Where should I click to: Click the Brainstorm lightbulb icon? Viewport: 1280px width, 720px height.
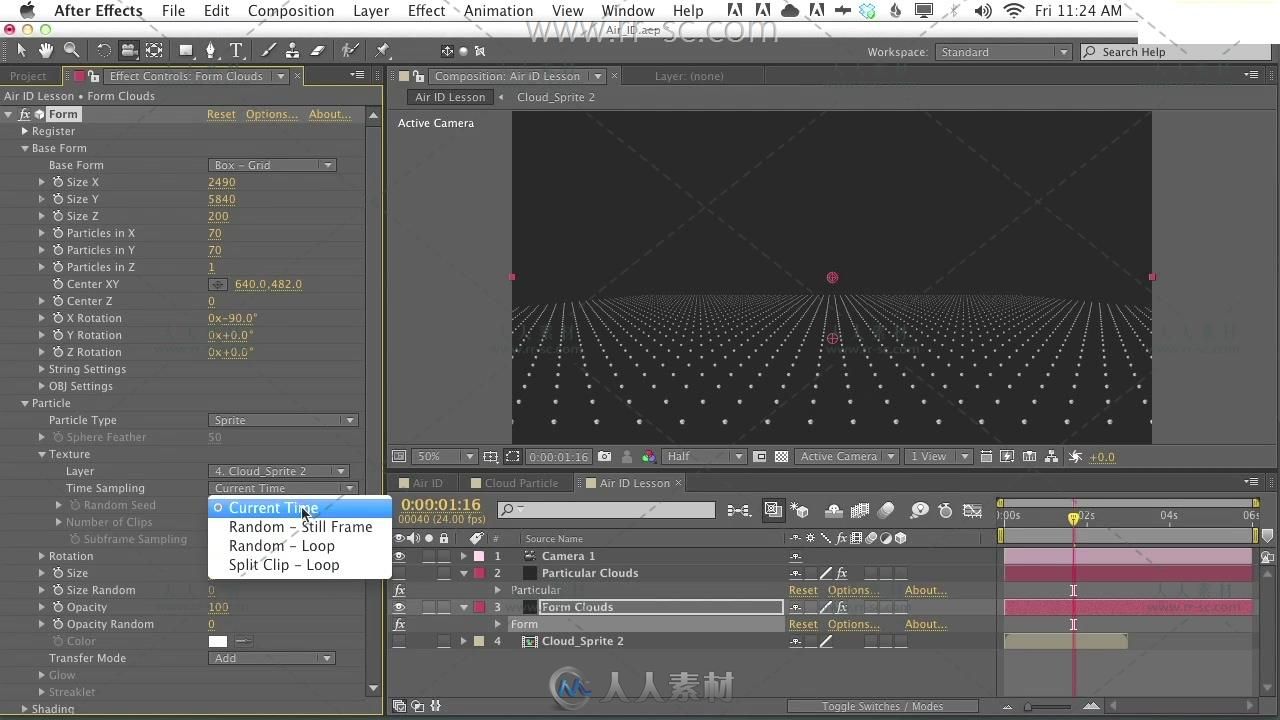click(x=919, y=510)
